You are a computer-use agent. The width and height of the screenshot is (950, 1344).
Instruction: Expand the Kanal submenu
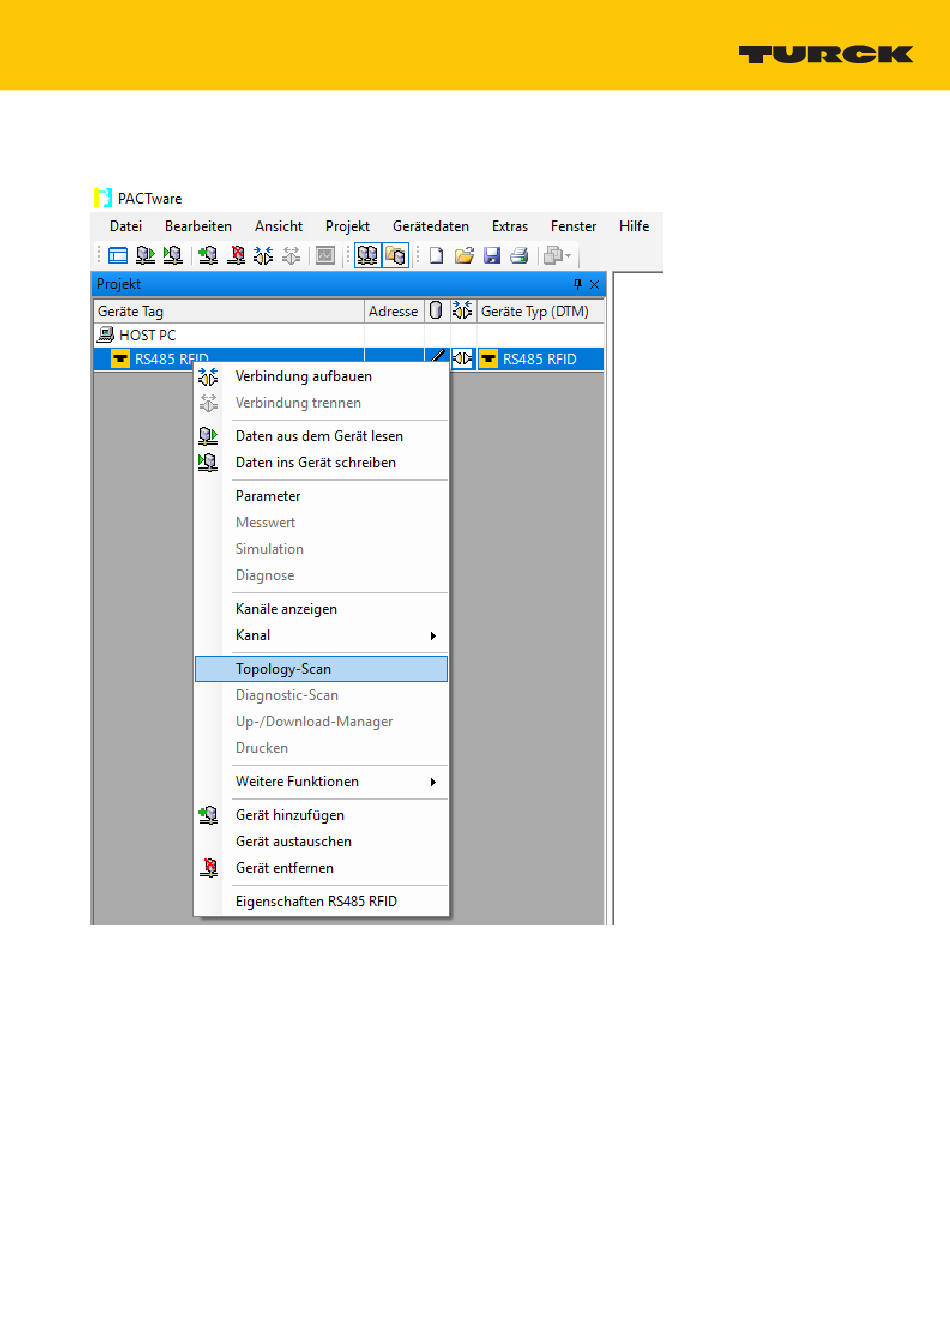pos(321,635)
